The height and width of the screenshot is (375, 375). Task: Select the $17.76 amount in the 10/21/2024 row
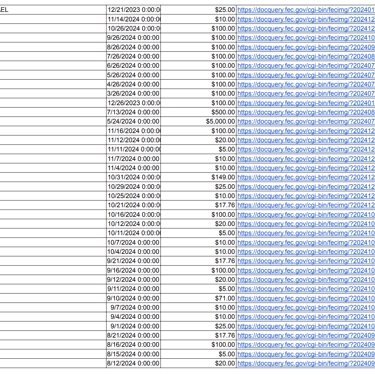pyautogui.click(x=199, y=205)
